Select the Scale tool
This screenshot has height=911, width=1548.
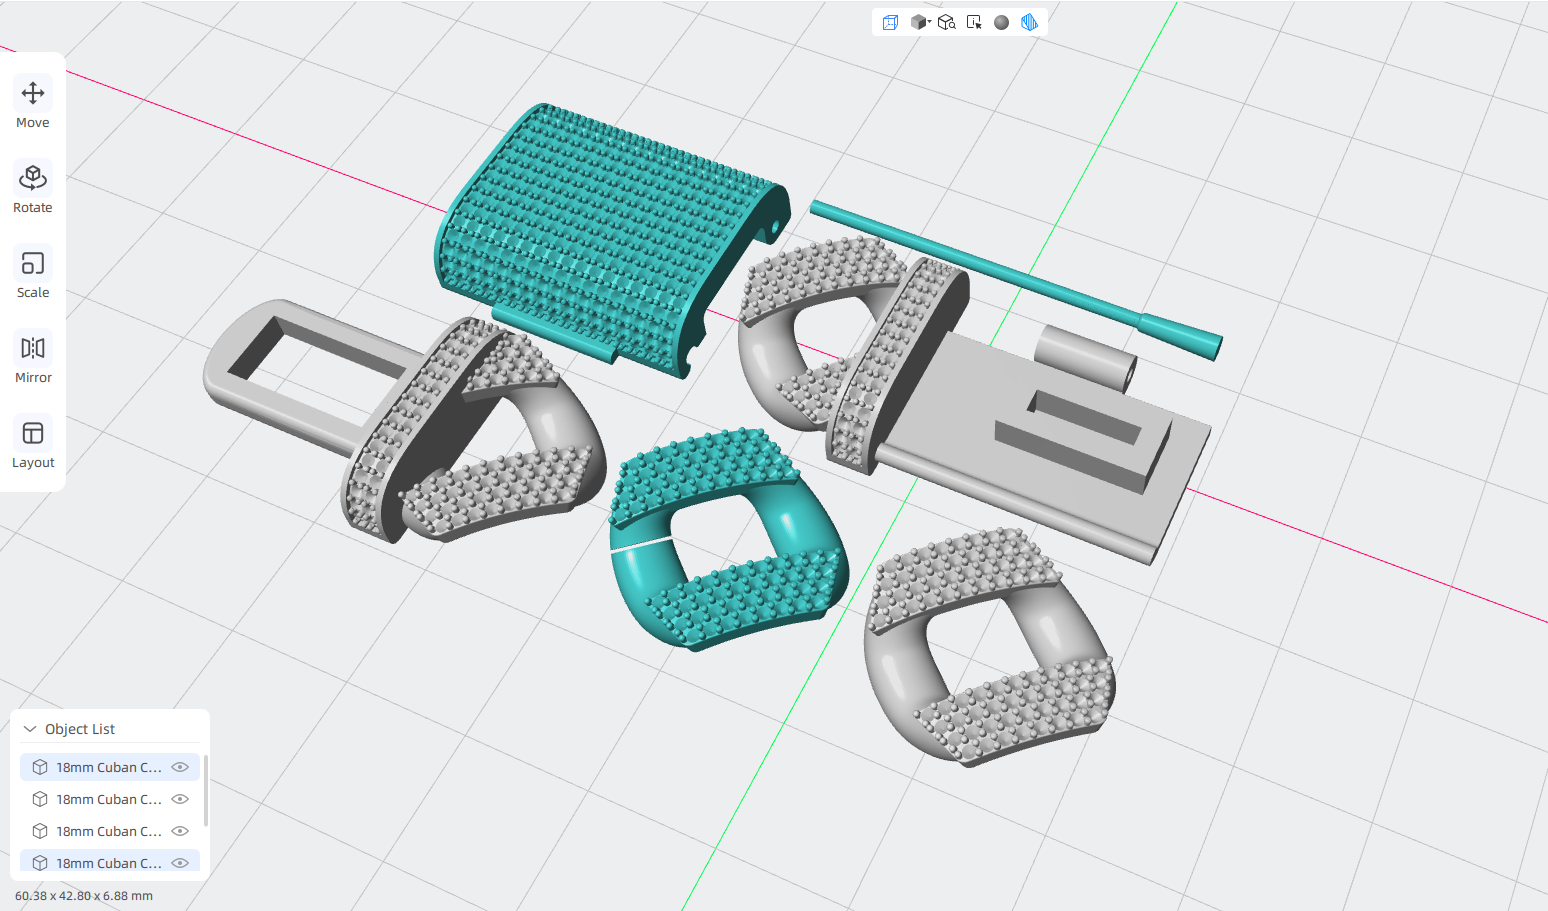tap(33, 274)
